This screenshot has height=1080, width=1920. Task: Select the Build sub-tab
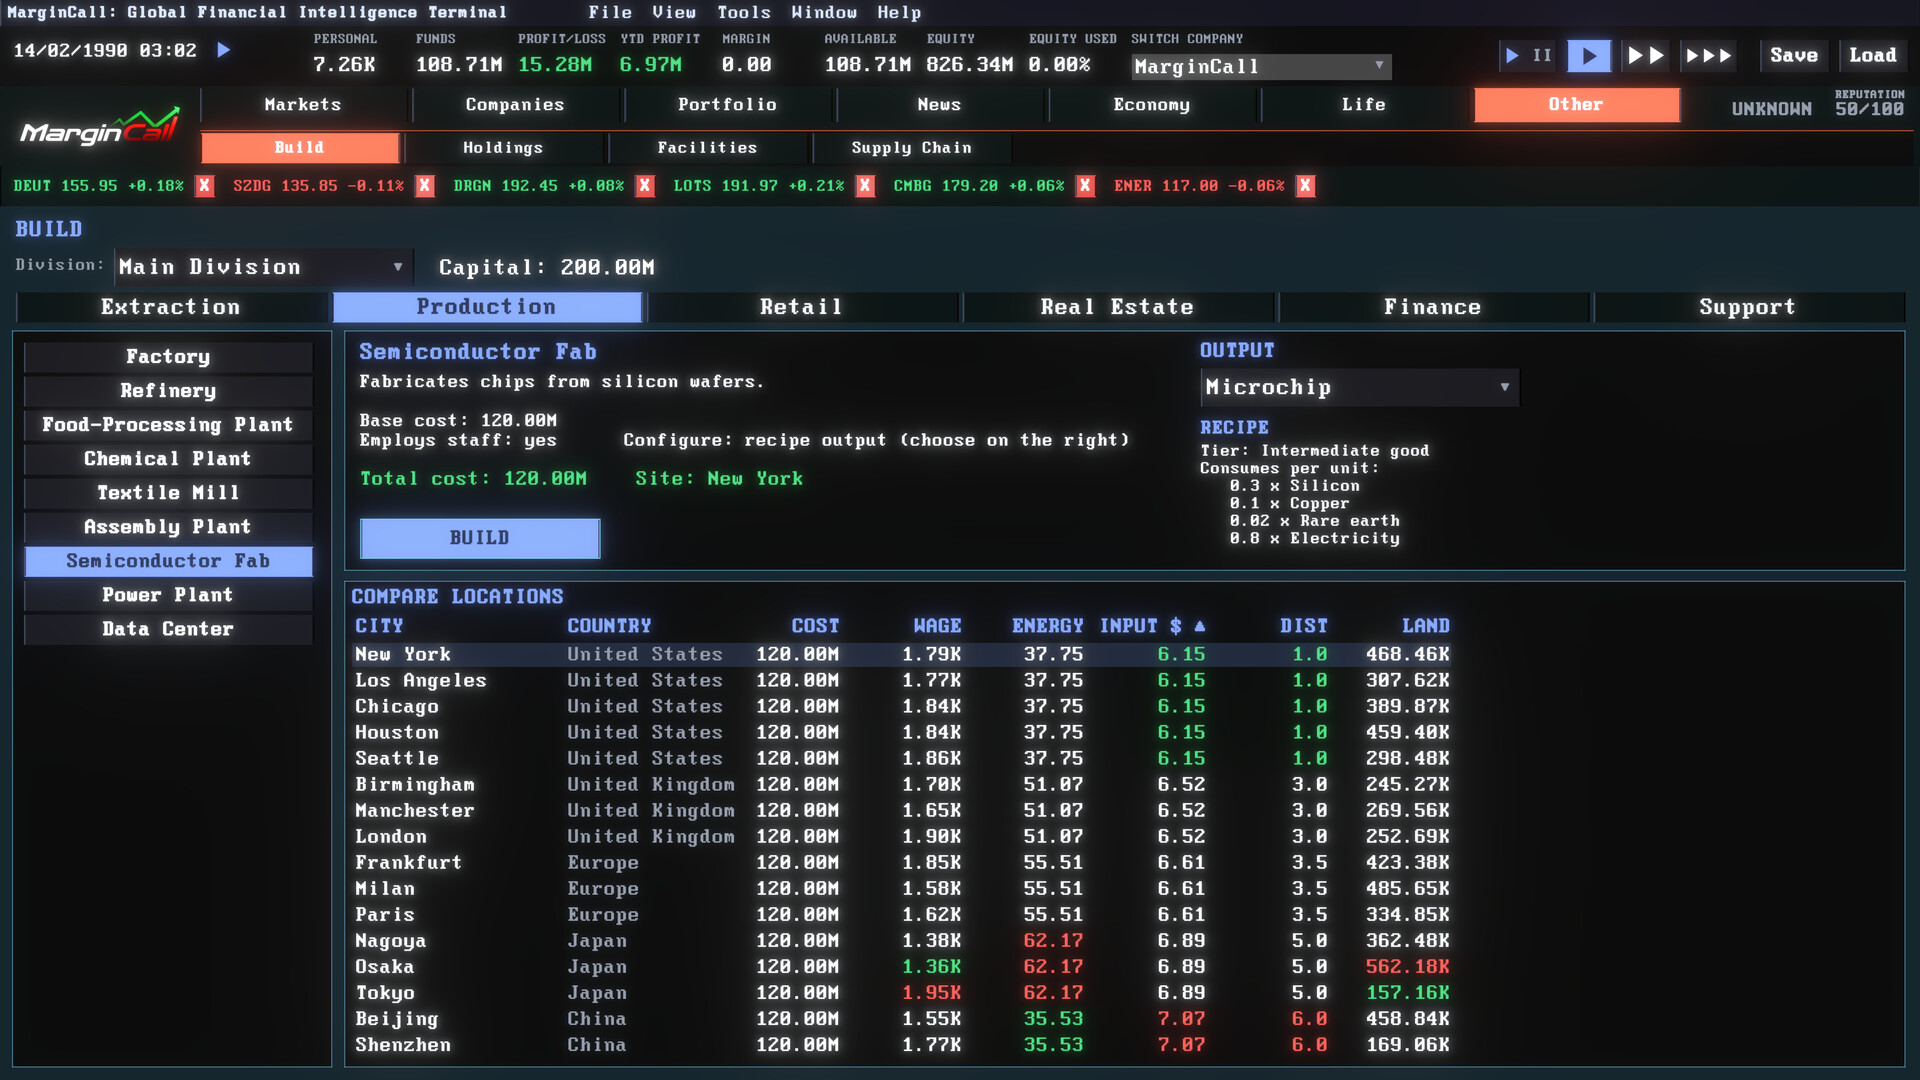(299, 148)
